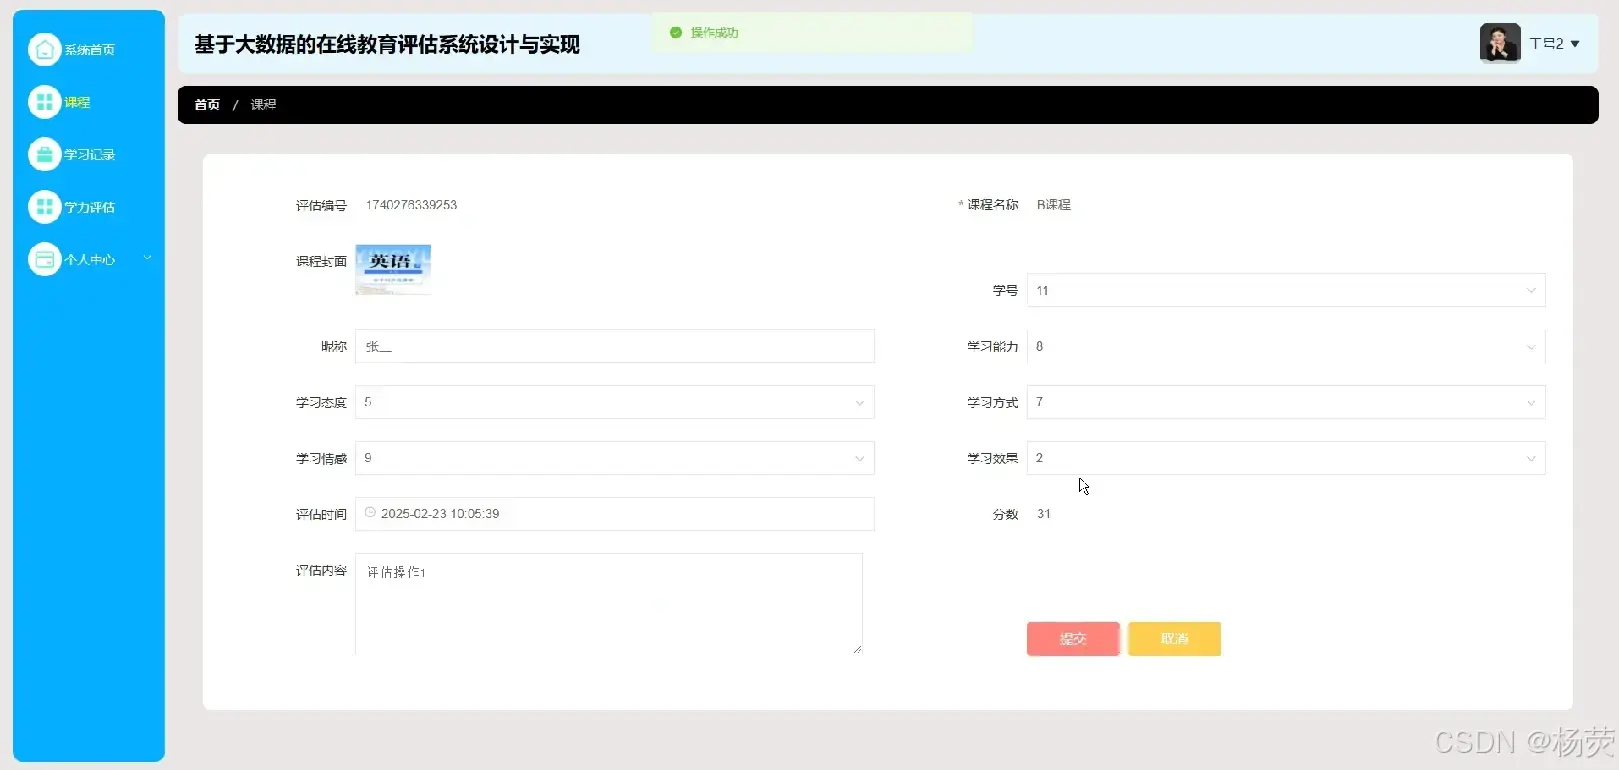Viewport: 1619px width, 770px height.
Task: Click the 课程名称 value B课程
Action: (1054, 205)
